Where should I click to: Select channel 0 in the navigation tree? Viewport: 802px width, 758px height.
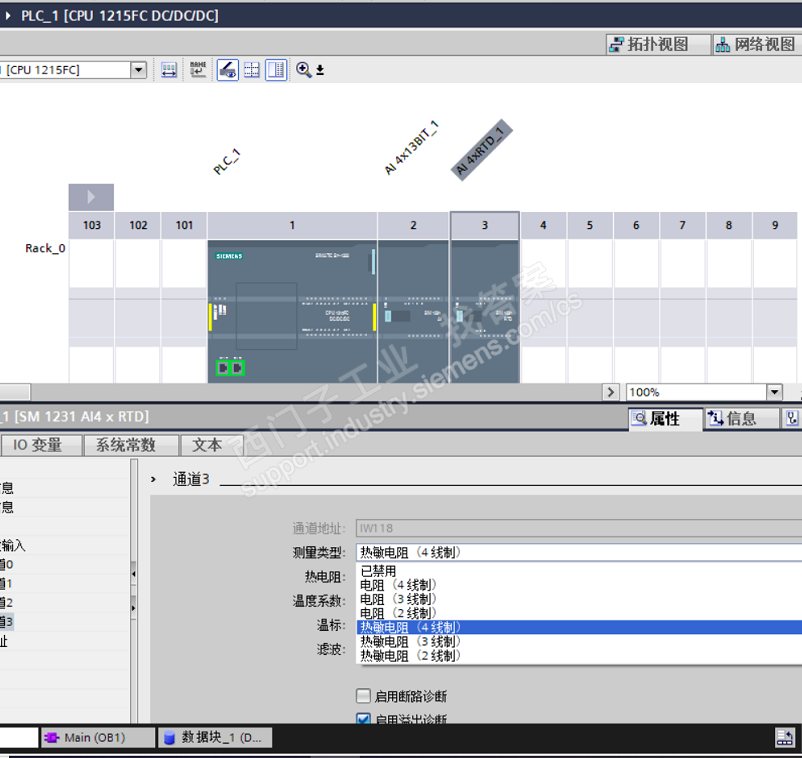7,564
